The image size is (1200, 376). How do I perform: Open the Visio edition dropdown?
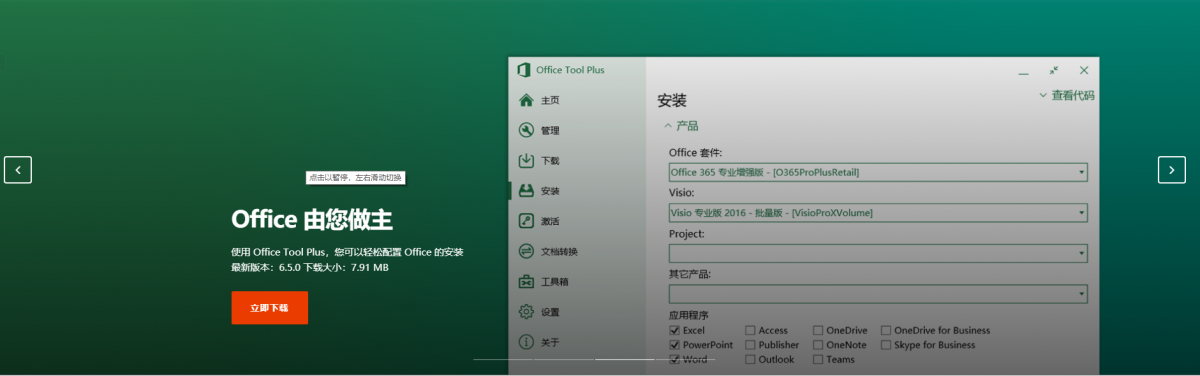[878, 212]
